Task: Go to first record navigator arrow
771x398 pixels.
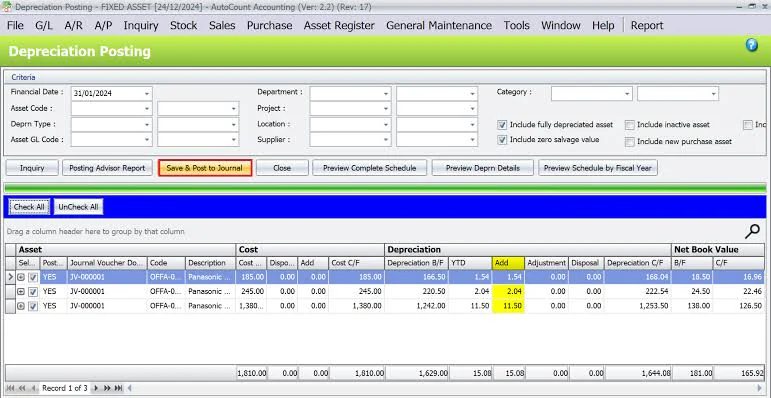Action: tap(10, 388)
